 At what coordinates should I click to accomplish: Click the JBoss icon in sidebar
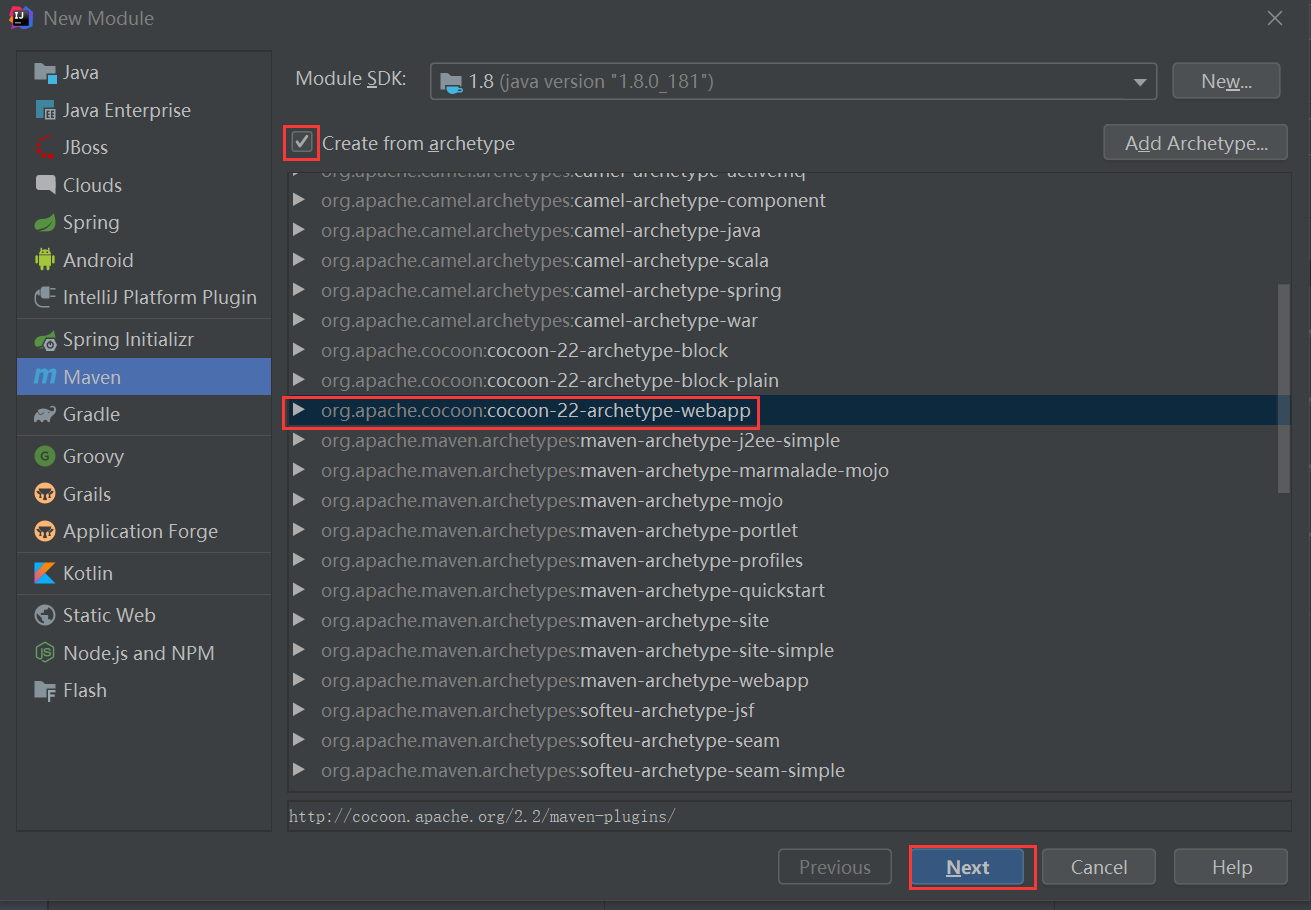point(45,148)
